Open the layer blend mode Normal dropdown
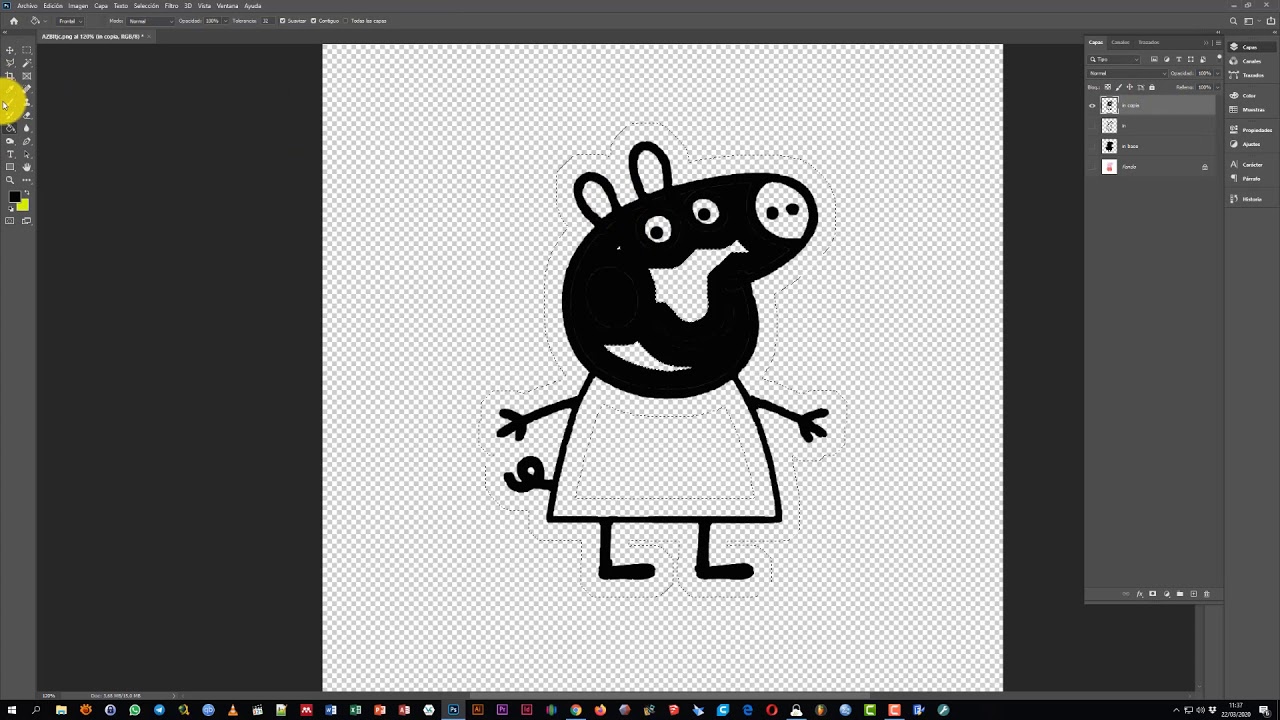Image resolution: width=1280 pixels, height=720 pixels. pos(1127,73)
